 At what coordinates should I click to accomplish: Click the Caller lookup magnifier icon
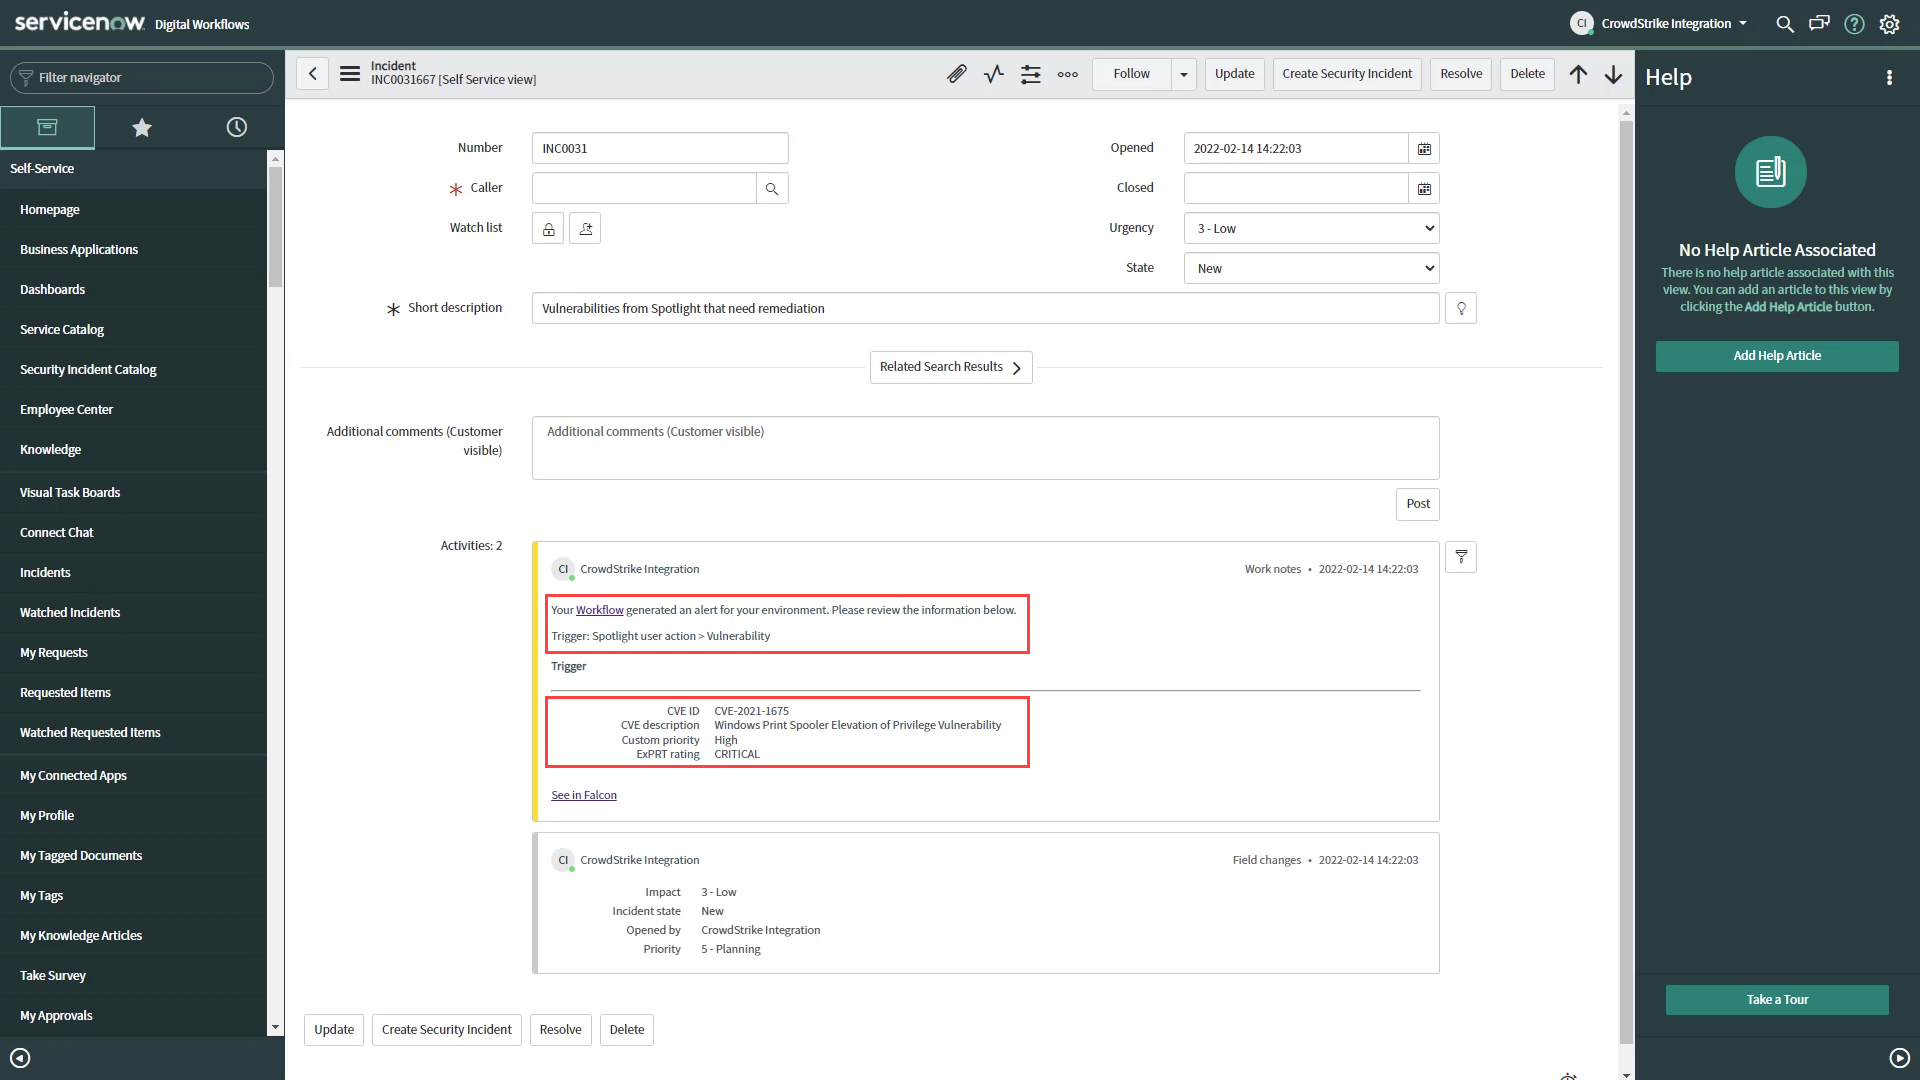pyautogui.click(x=772, y=188)
